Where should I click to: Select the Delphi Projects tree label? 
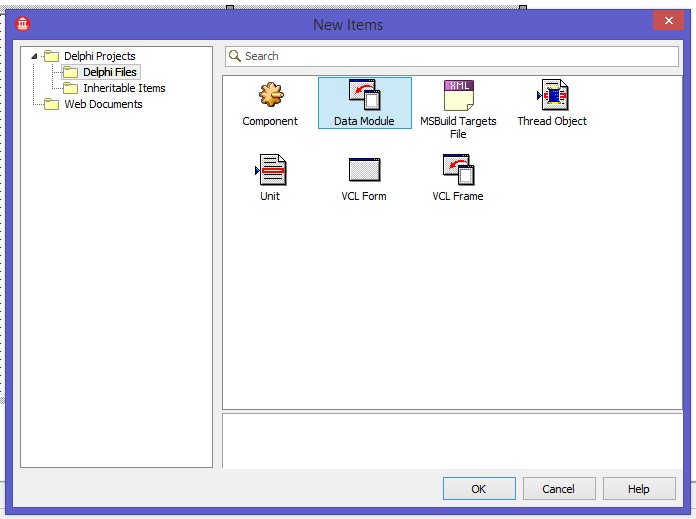100,56
